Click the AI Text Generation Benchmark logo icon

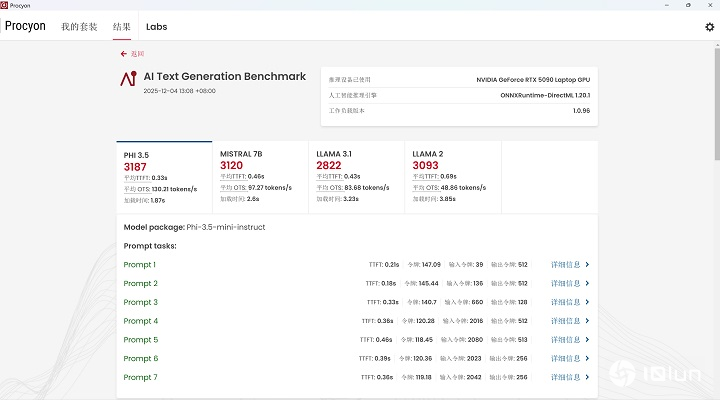127,77
